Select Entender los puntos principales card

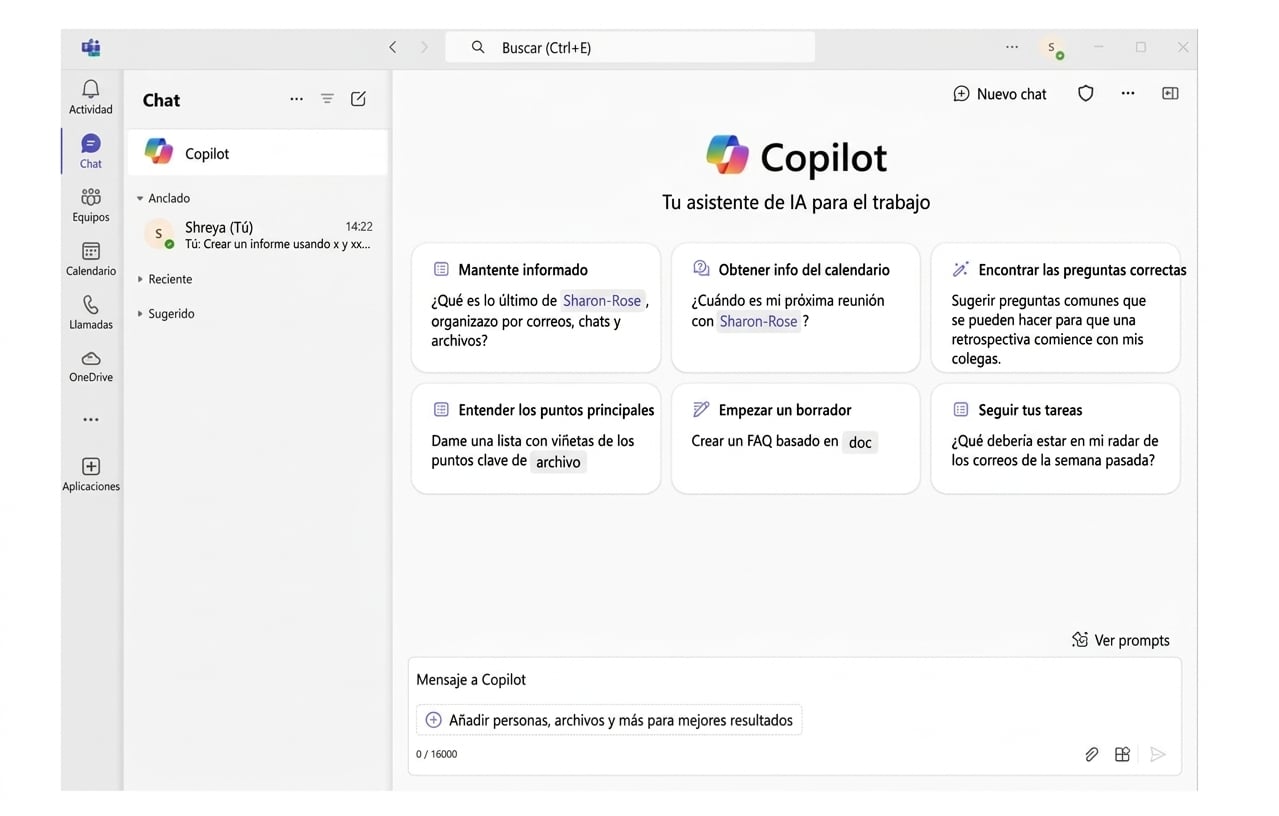536,438
